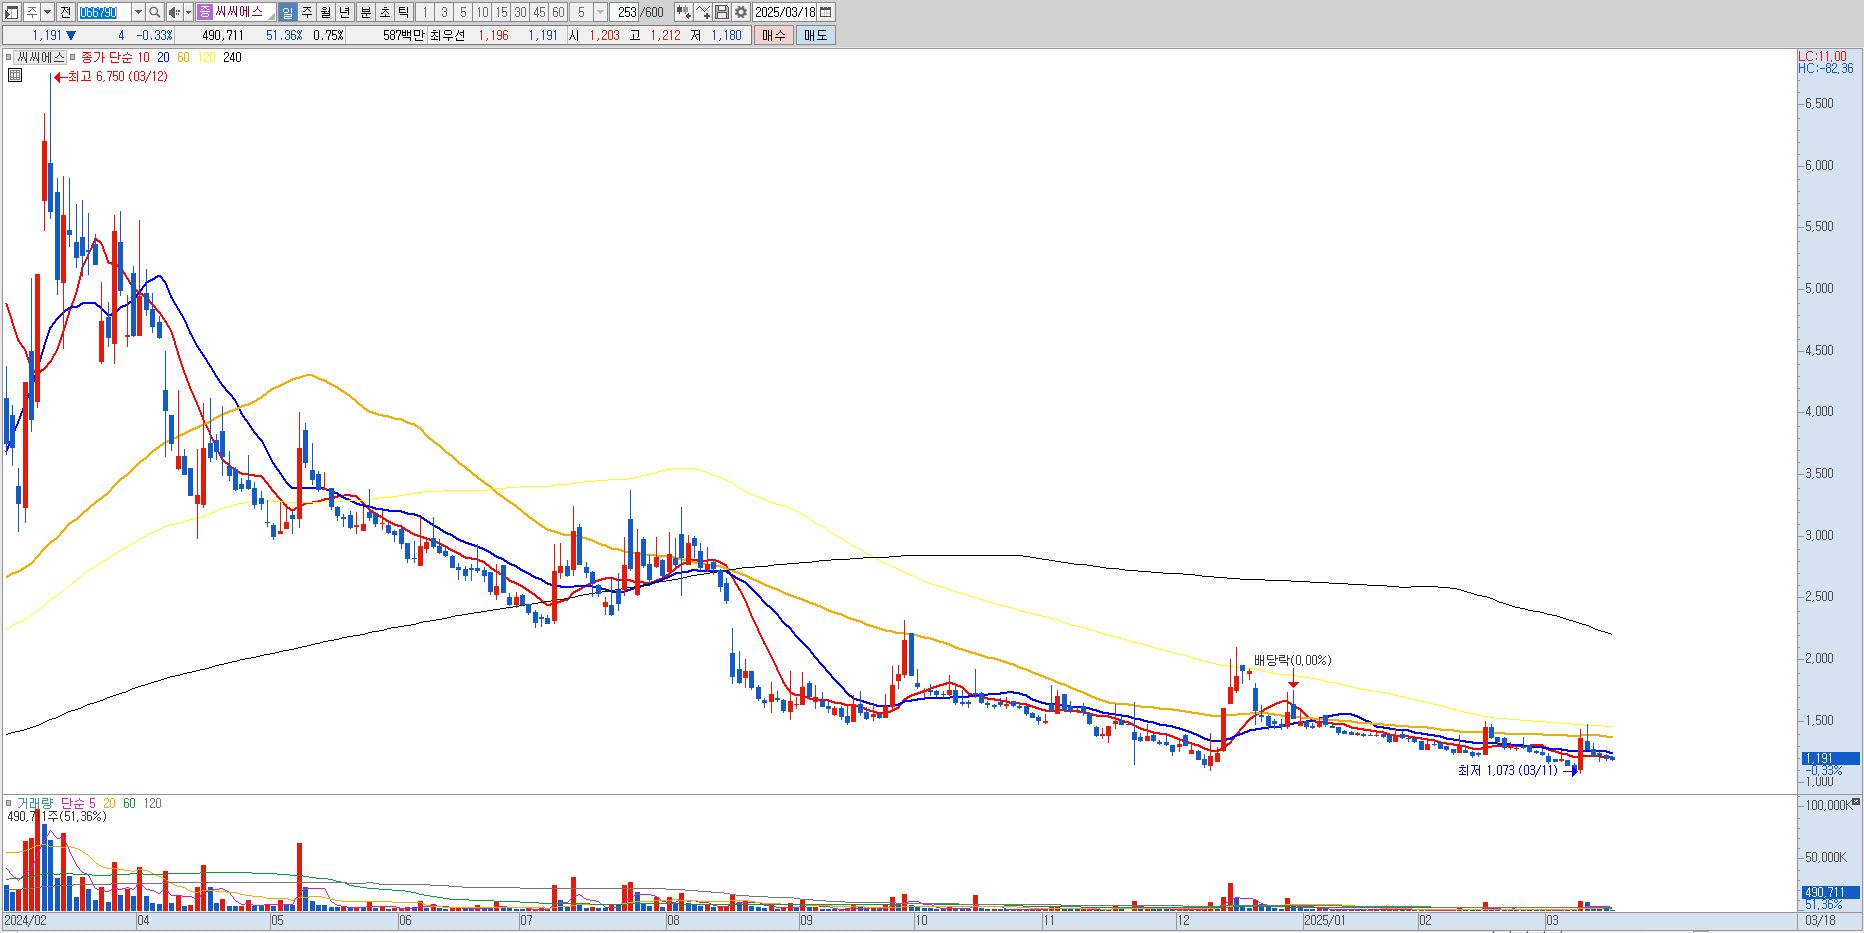
Task: Open the interval value 5 dropdown arrow
Action: [600, 12]
